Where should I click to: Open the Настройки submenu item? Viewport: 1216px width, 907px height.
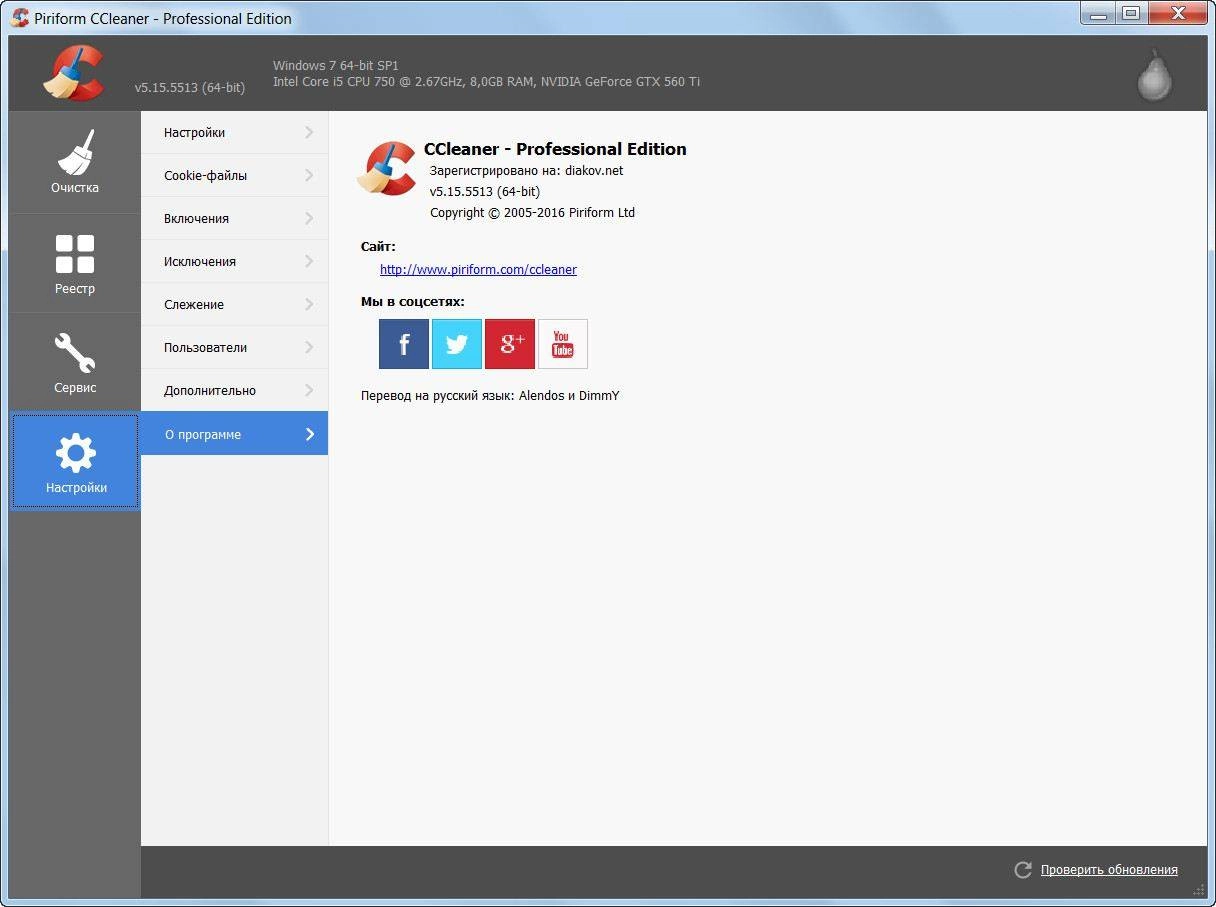234,132
